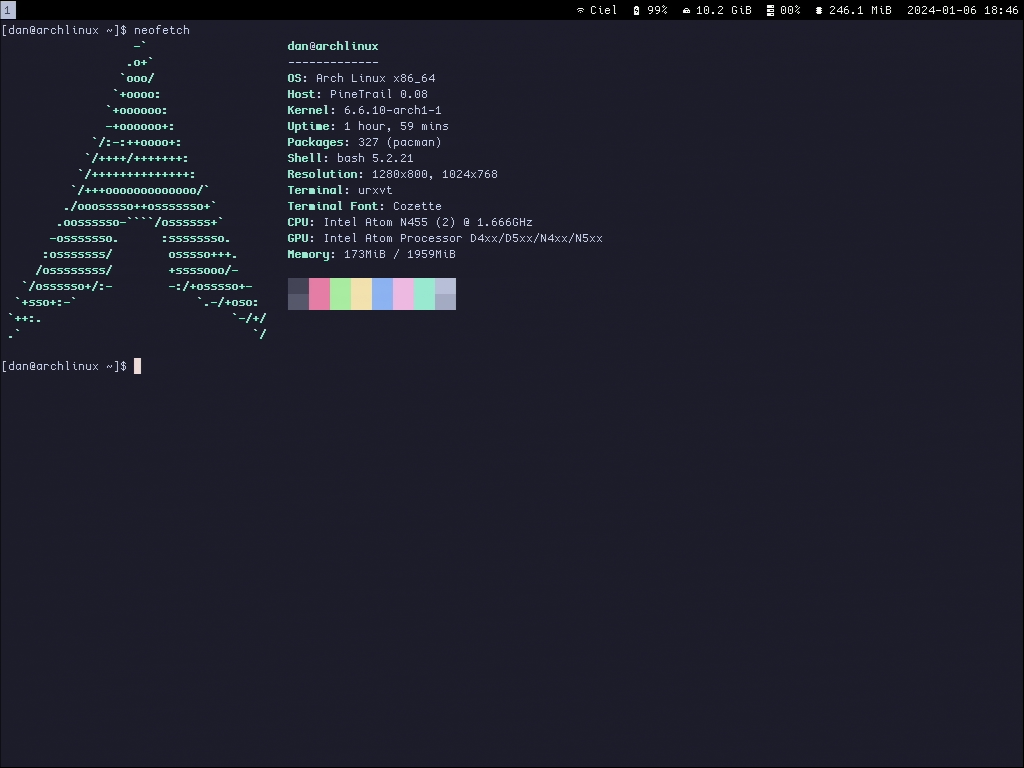Click the Wi-Fi icon beside Ciel
The width and height of the screenshot is (1024, 768).
pos(580,10)
